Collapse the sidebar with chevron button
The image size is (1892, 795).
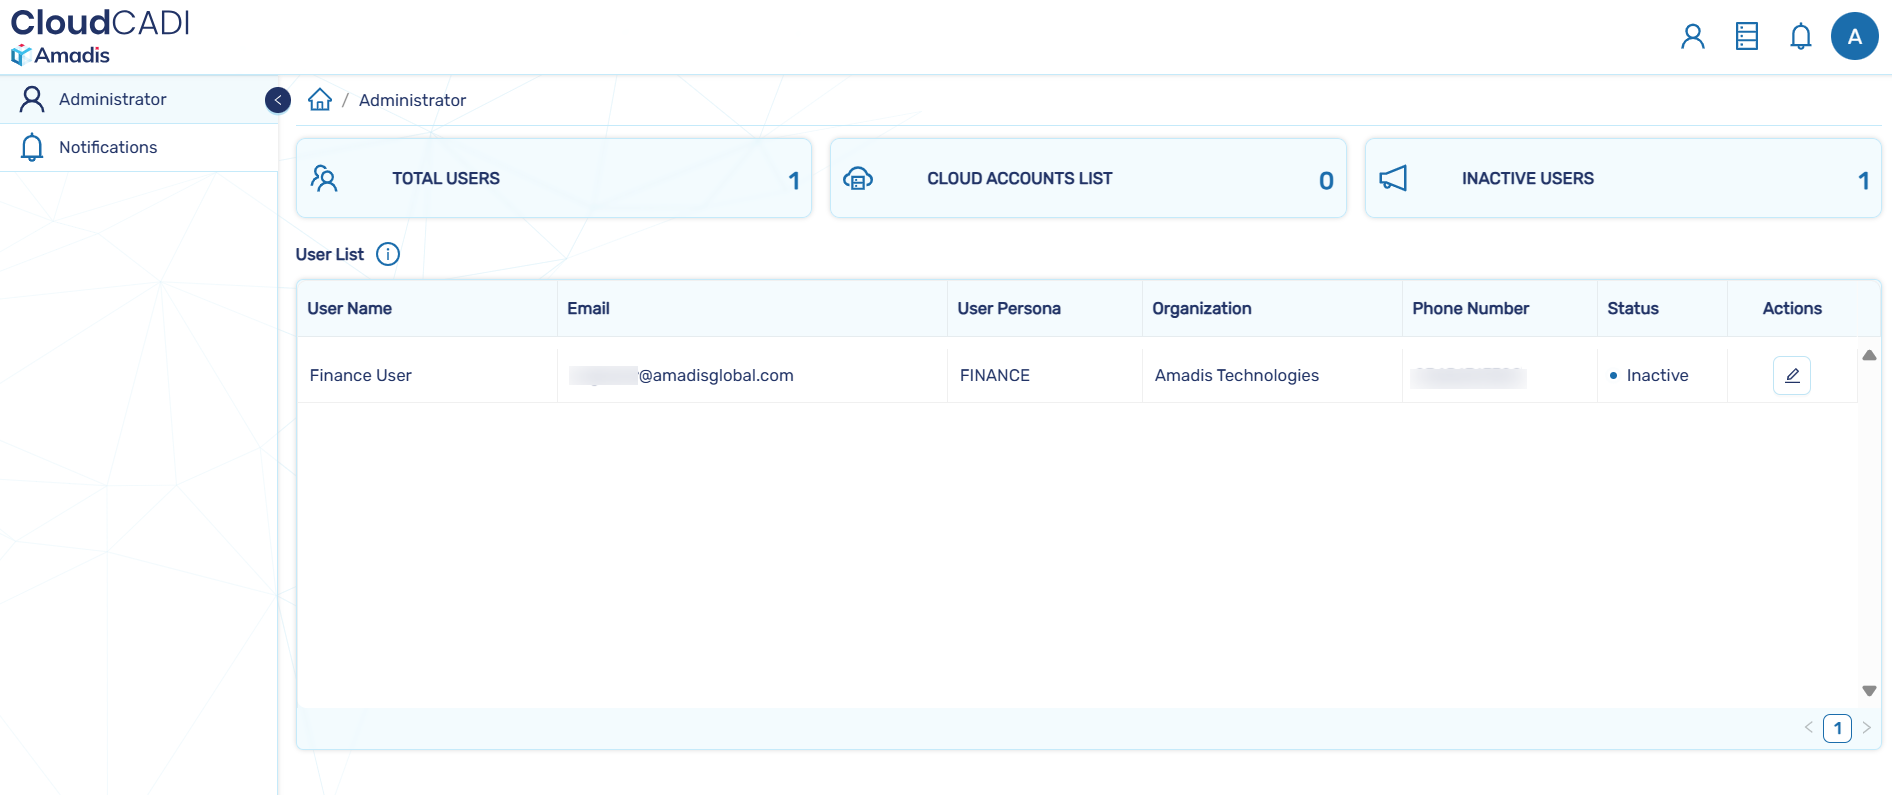[x=278, y=100]
